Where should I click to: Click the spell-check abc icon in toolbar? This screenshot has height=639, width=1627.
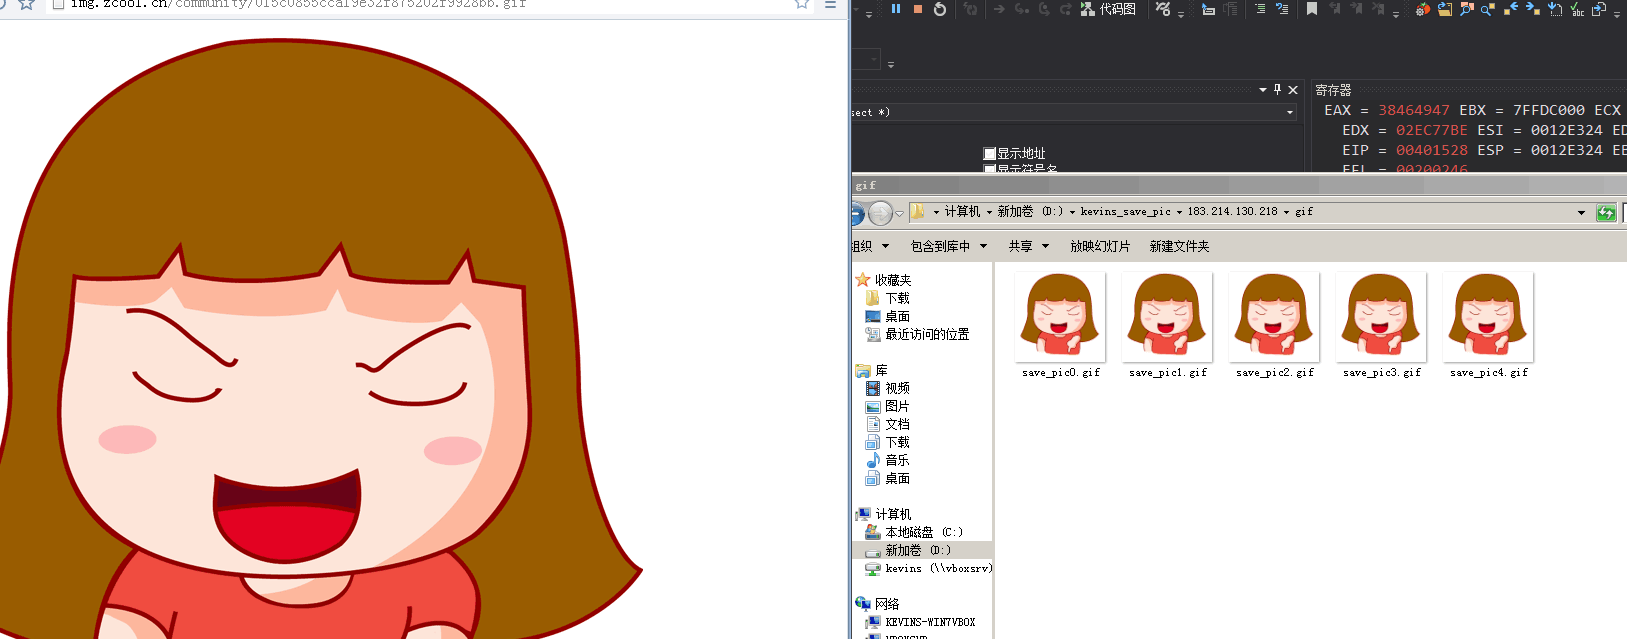click(1576, 9)
